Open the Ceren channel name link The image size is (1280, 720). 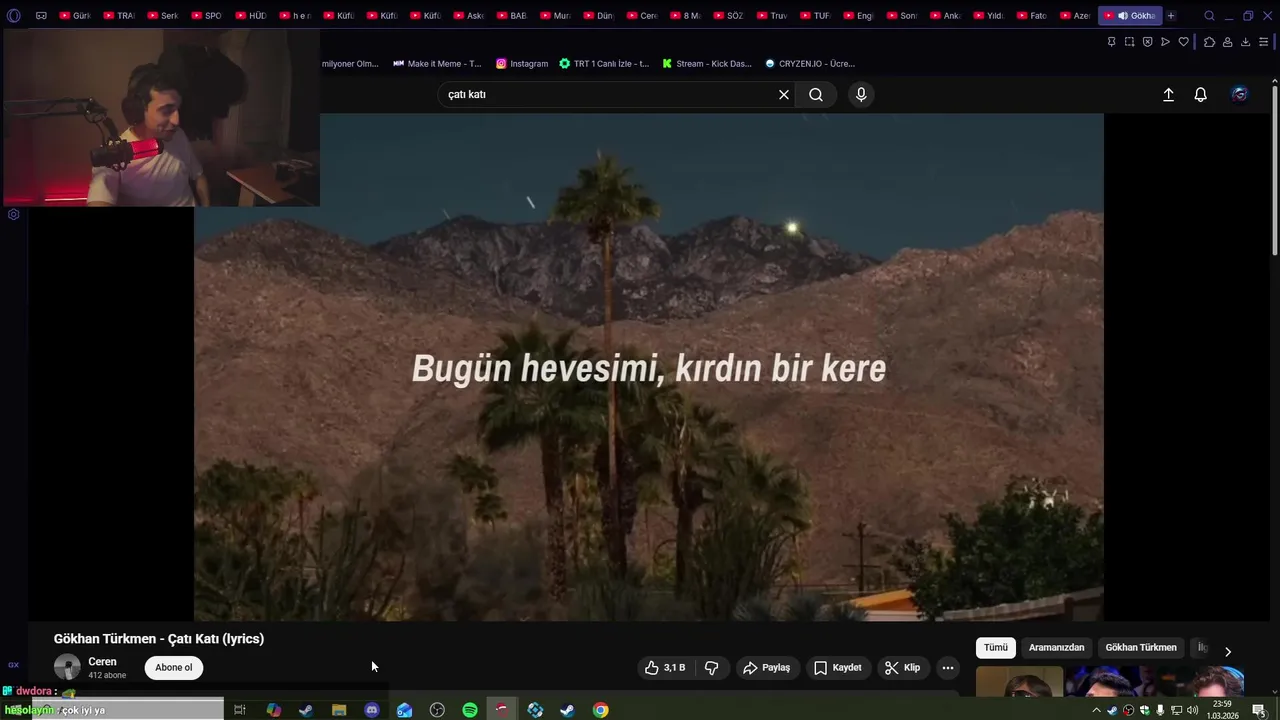point(102,662)
